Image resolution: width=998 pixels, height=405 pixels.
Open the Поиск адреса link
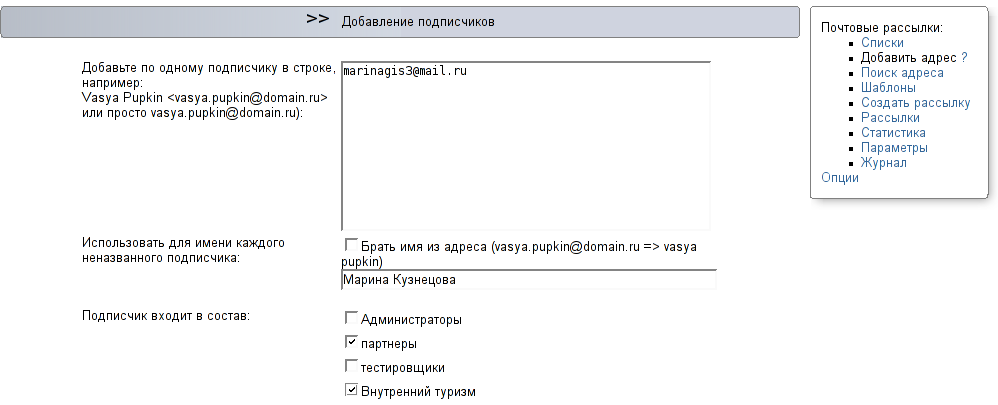point(902,73)
